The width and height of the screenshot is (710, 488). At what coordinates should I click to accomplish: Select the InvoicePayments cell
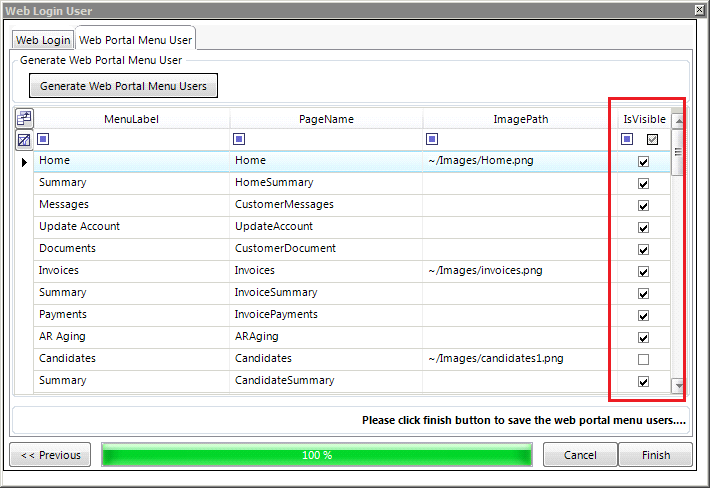pyautogui.click(x=326, y=315)
